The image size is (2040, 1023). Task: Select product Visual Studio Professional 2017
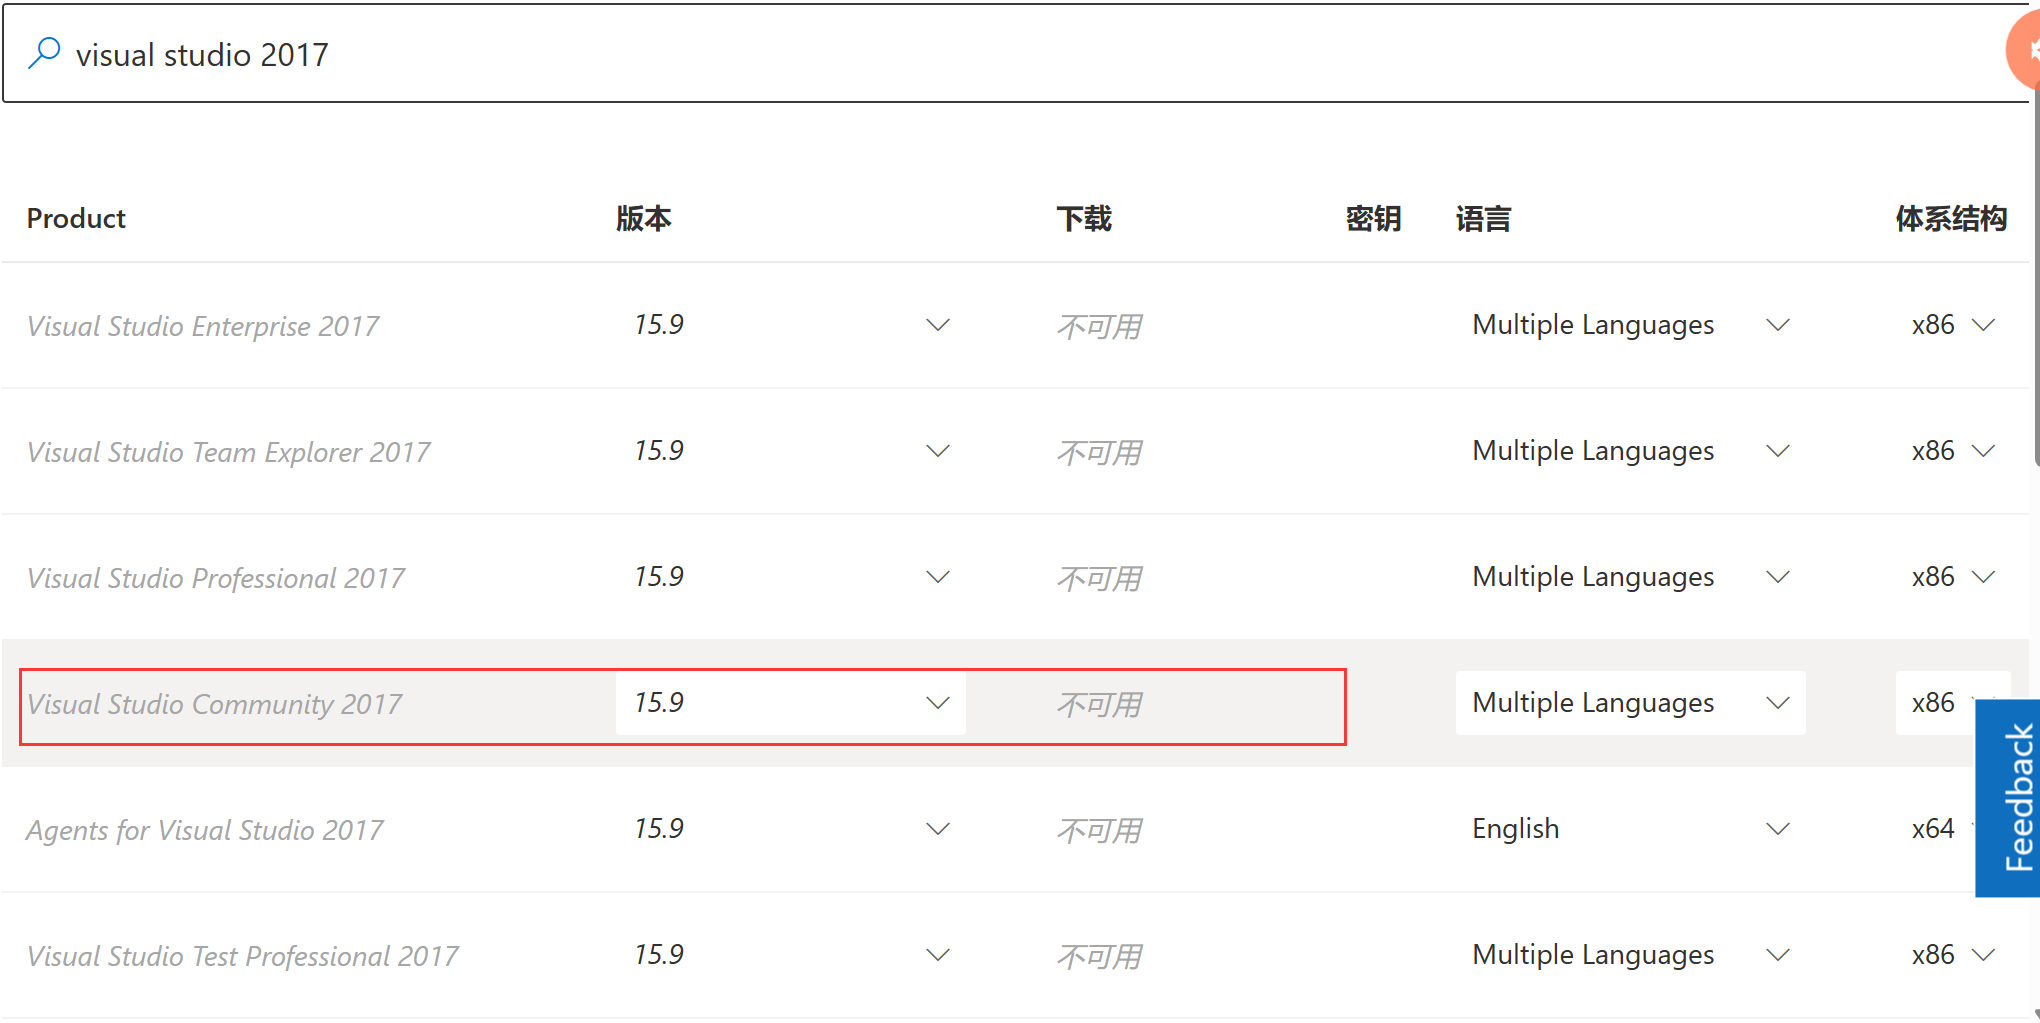[x=216, y=578]
